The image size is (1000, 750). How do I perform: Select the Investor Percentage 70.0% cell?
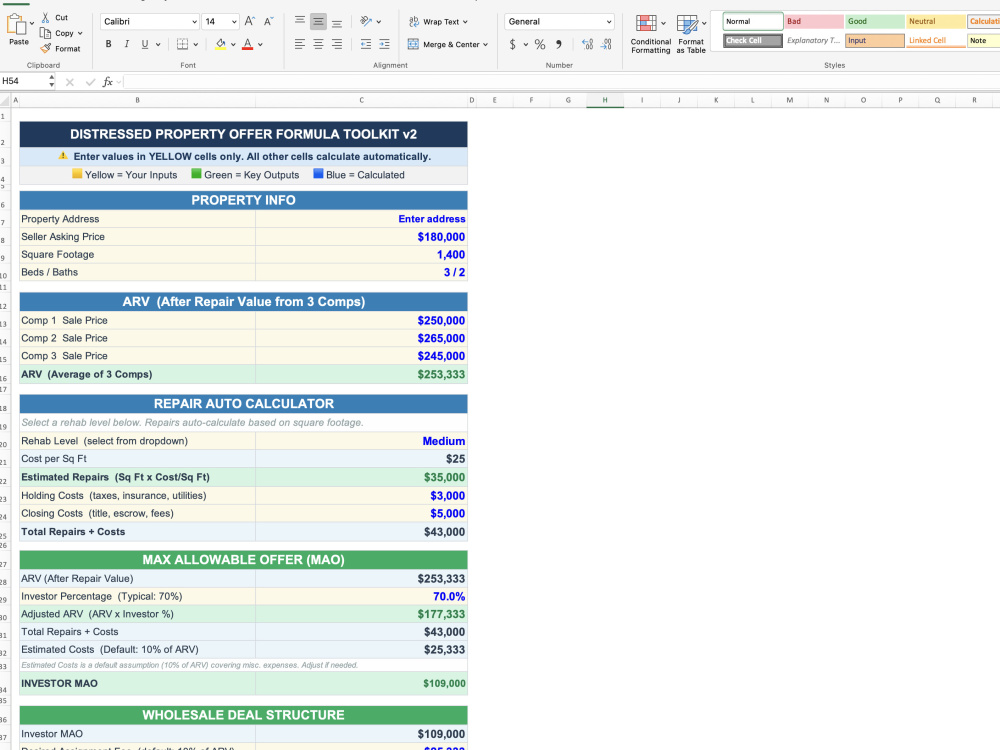click(x=361, y=596)
